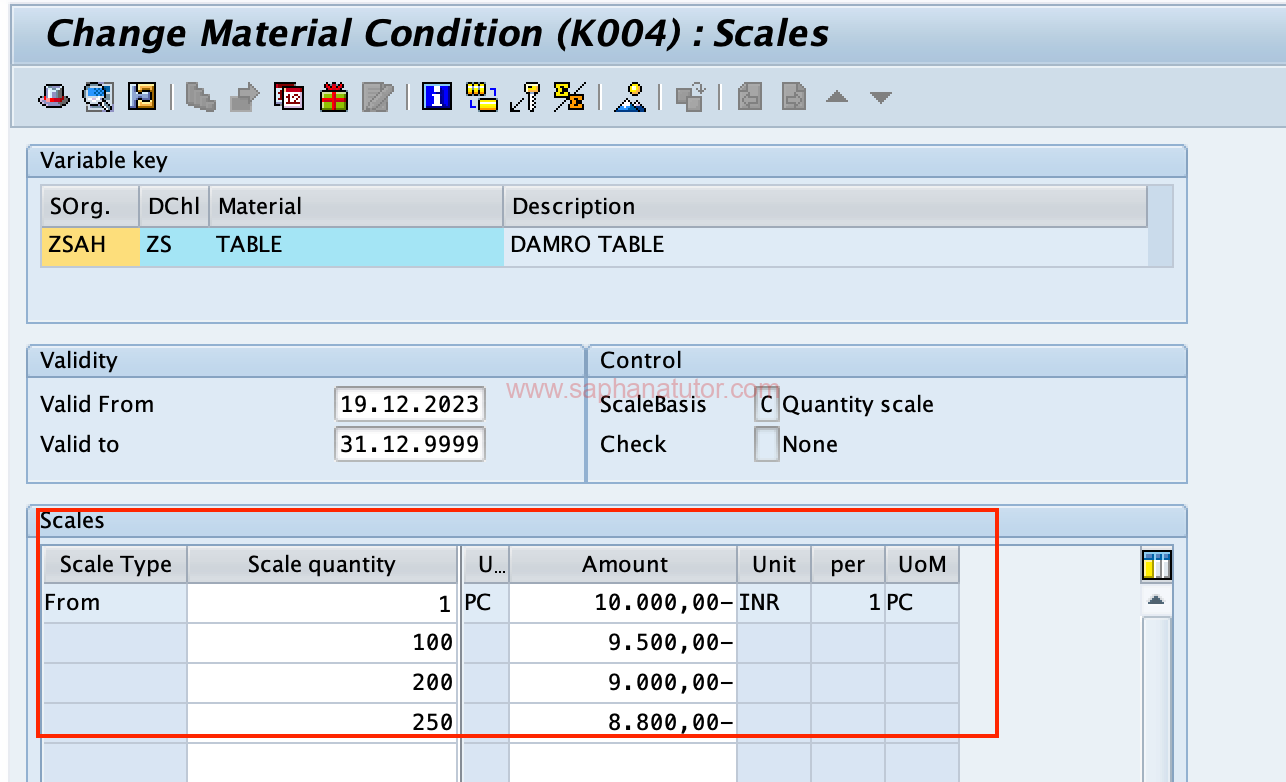
Task: Click the ScaleBasis field containing C
Action: [766, 405]
